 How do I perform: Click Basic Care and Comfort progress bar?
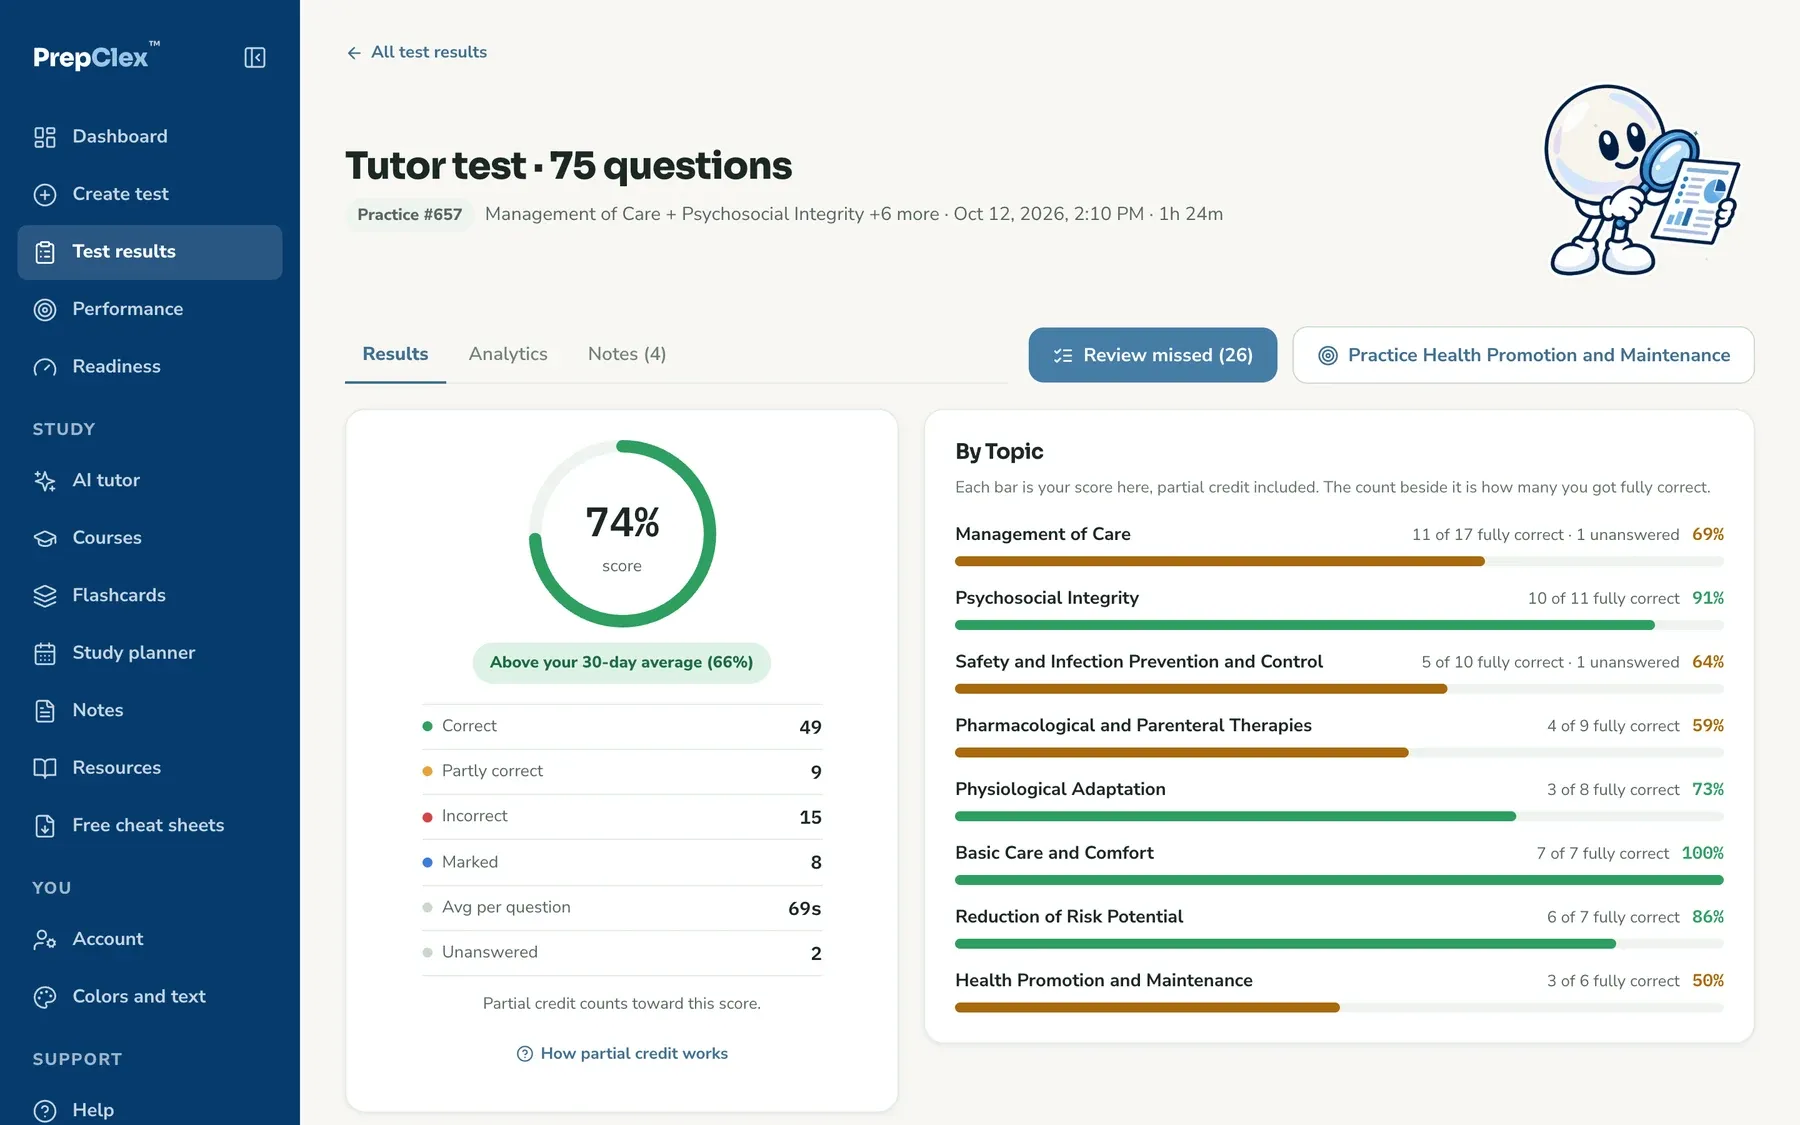point(1339,880)
